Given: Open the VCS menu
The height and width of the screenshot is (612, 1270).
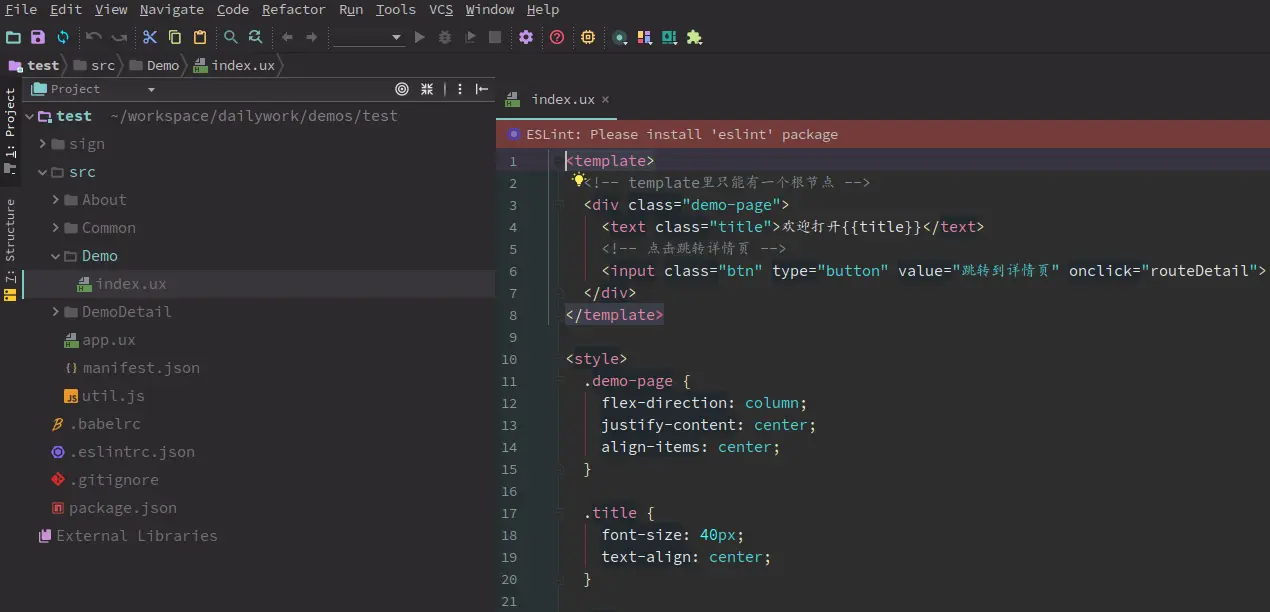Looking at the screenshot, I should (441, 9).
